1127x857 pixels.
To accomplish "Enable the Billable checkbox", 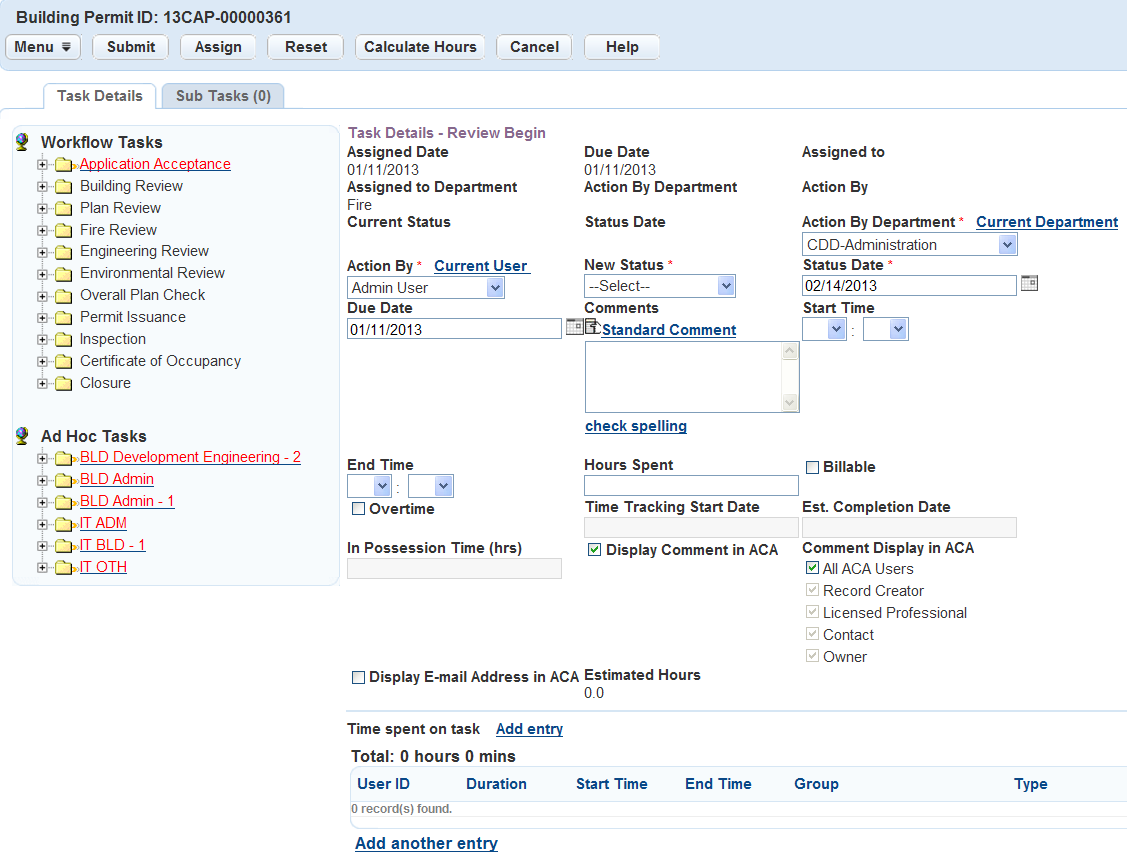I will point(812,468).
